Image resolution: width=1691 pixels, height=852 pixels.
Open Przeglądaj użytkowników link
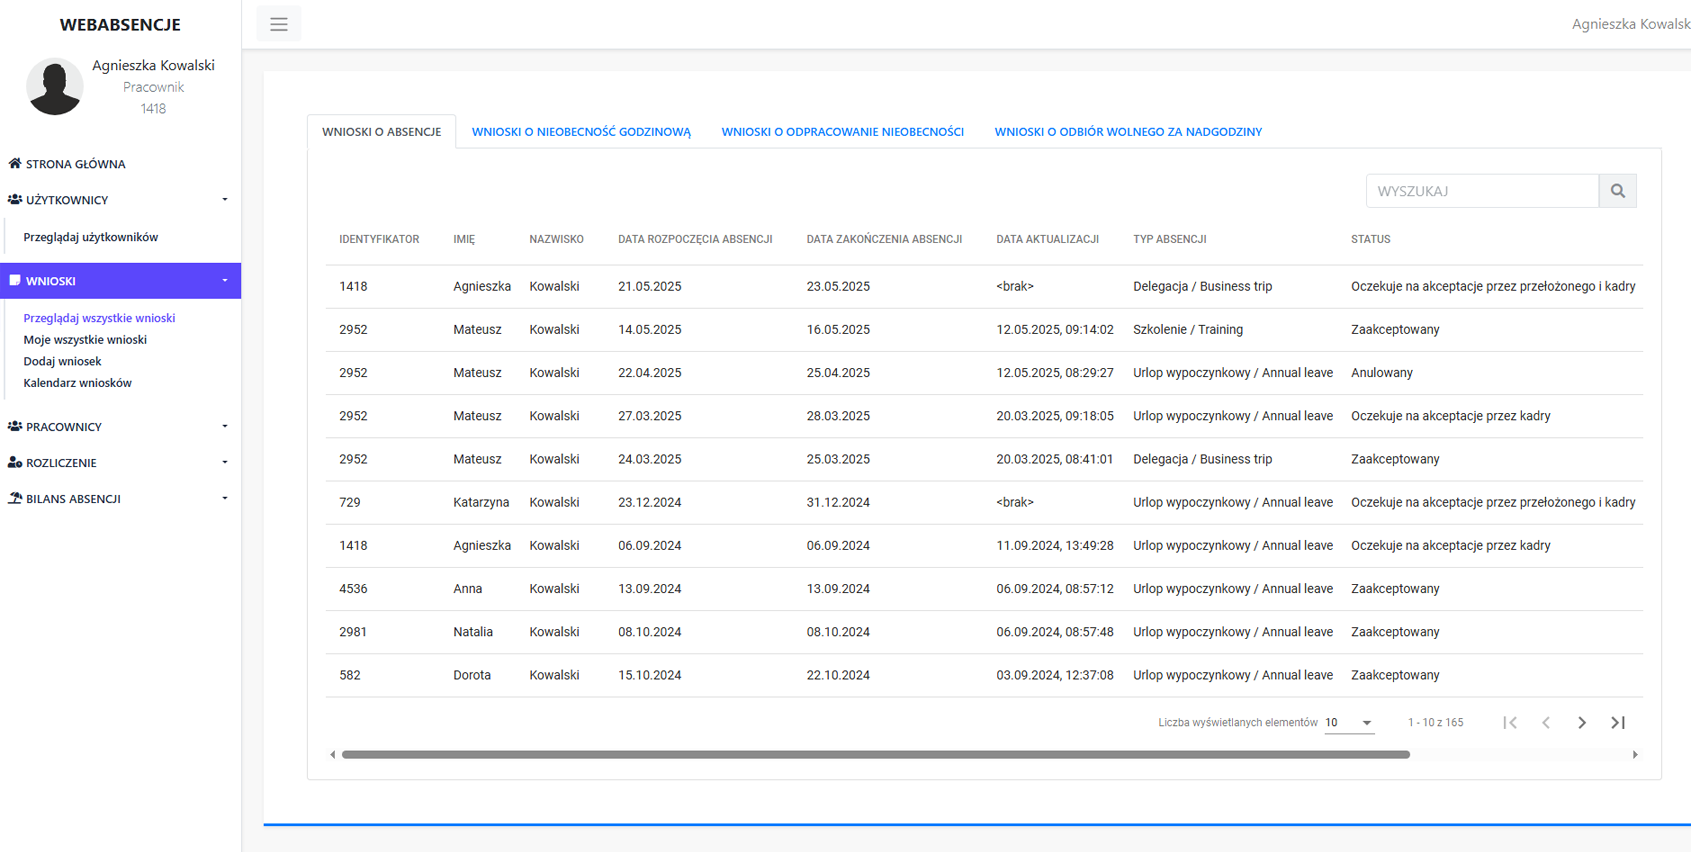click(x=91, y=237)
